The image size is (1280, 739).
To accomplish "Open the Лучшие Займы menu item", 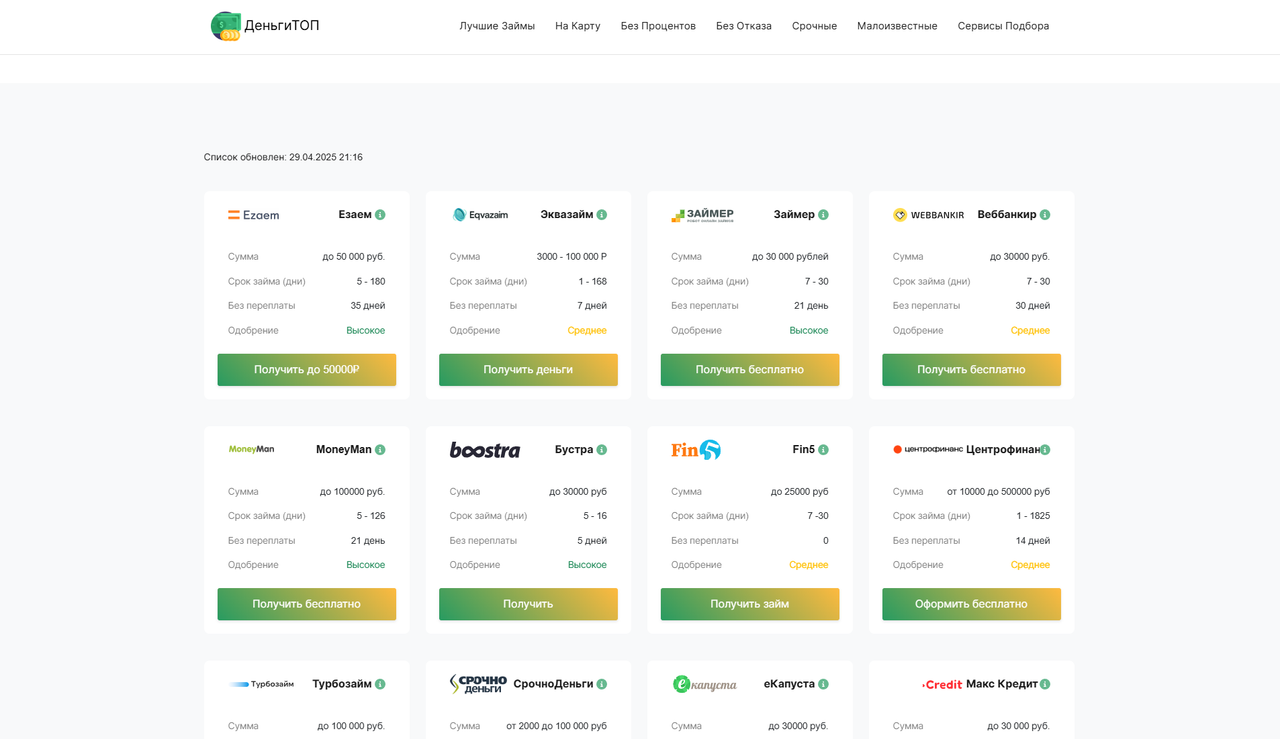I will coord(497,26).
